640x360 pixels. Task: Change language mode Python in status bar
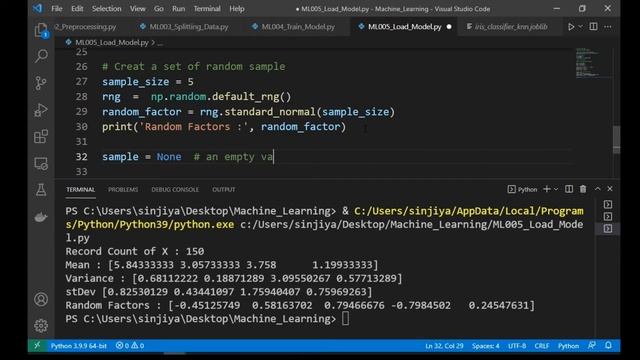coord(568,346)
